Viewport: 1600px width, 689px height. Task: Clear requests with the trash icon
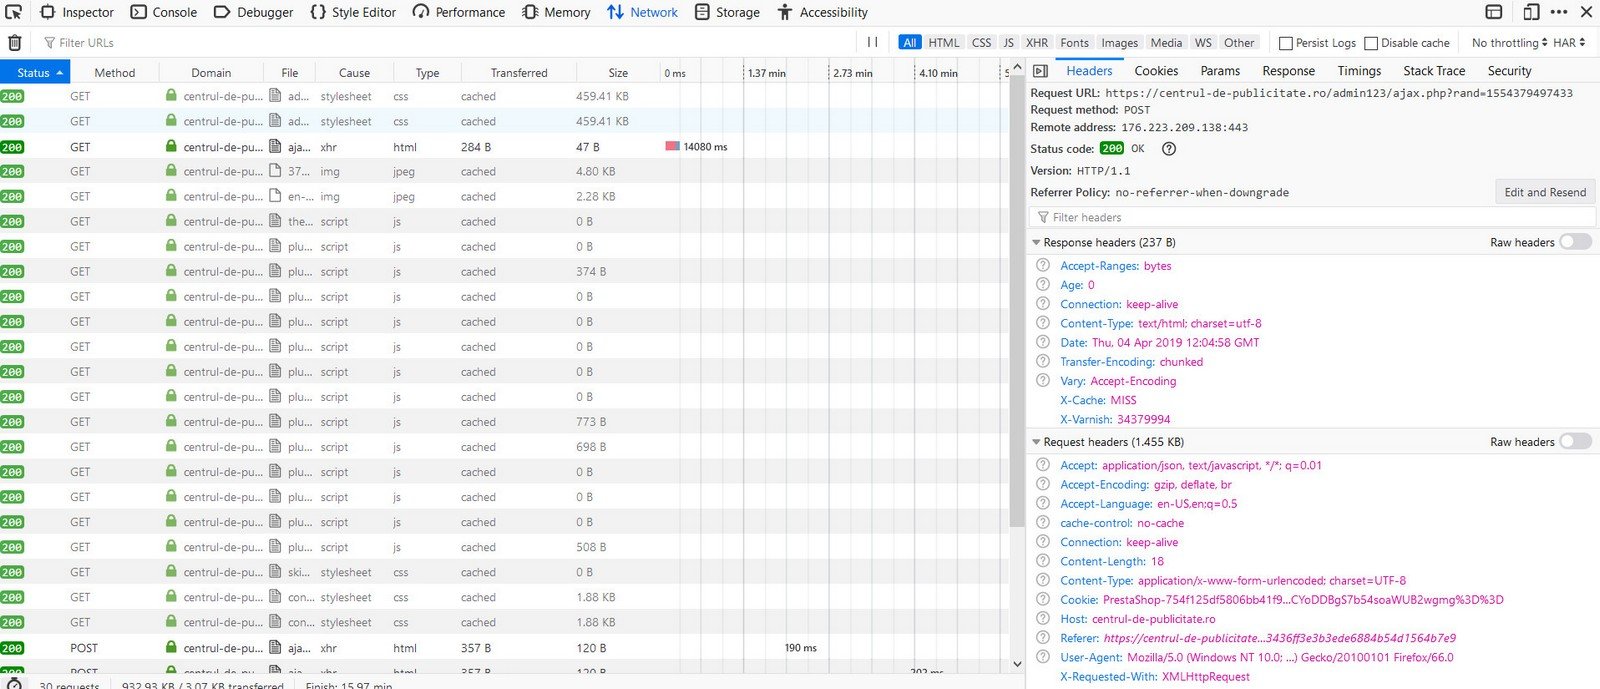point(14,42)
